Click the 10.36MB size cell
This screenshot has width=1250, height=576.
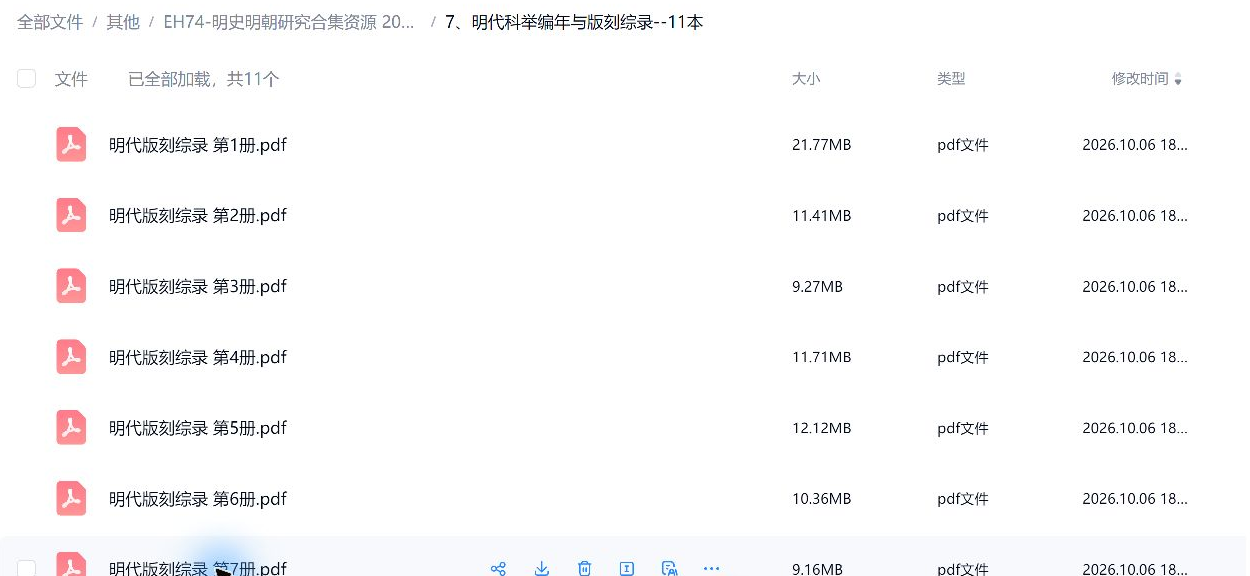[x=821, y=499]
